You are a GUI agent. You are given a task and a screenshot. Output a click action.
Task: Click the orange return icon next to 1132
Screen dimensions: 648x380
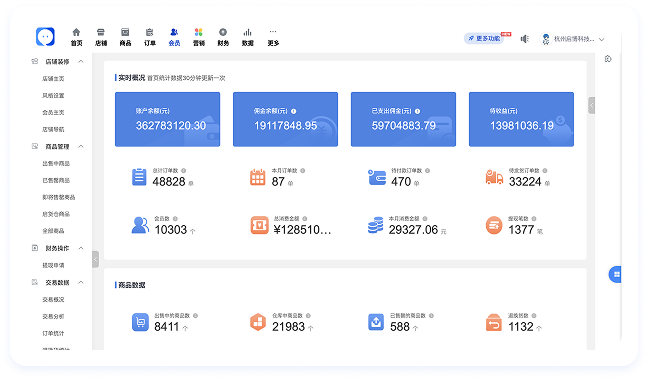coord(494,322)
